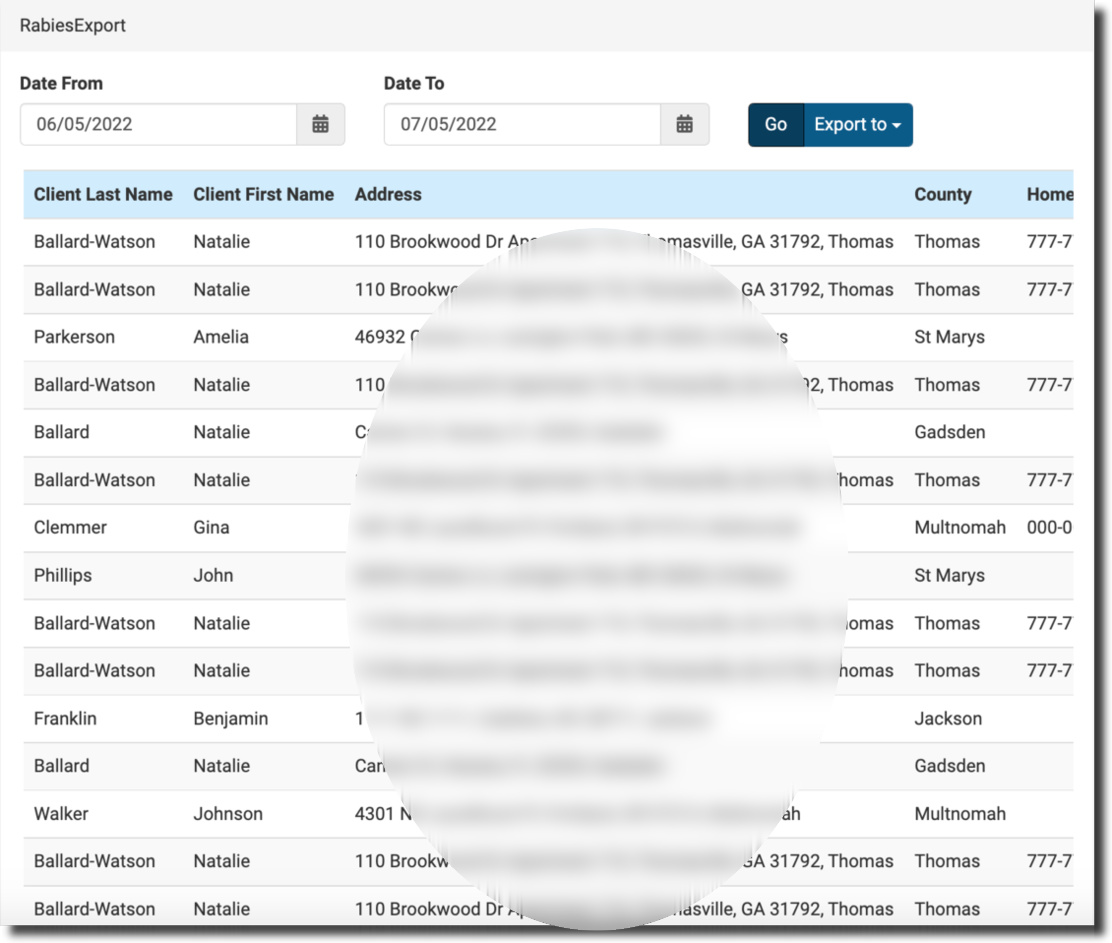Click the Go button
Viewport: 1112px width, 943px height.
(776, 124)
